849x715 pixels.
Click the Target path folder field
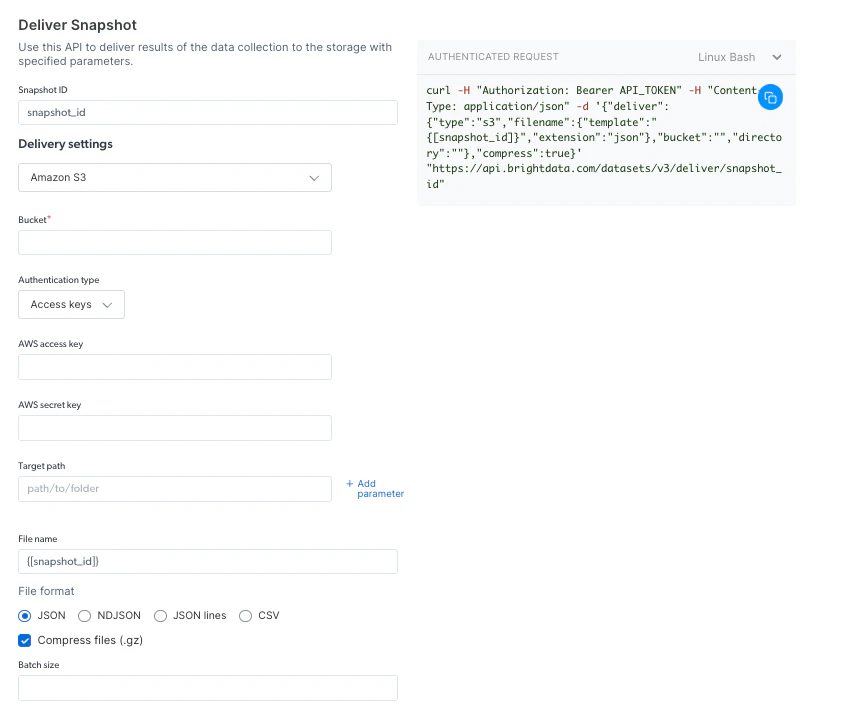point(174,488)
